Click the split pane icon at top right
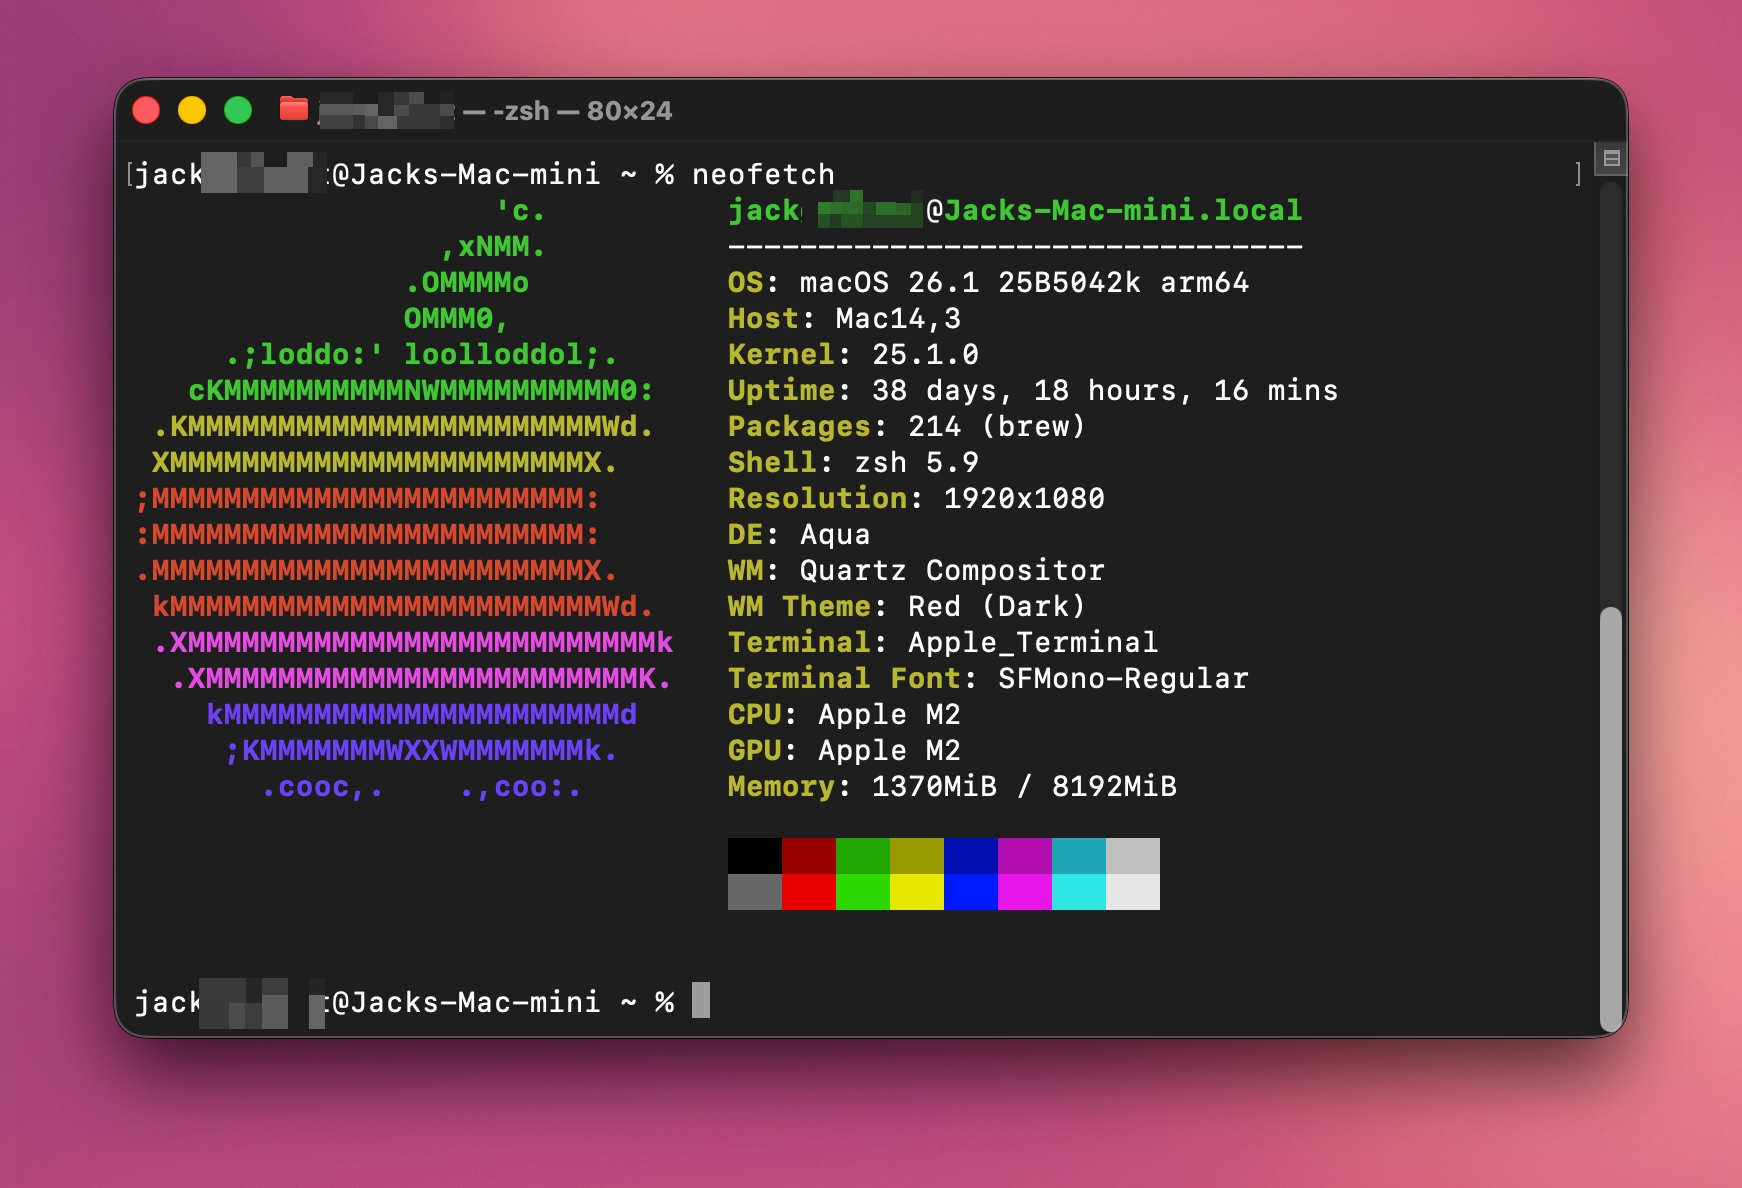This screenshot has width=1742, height=1188. 1611,158
